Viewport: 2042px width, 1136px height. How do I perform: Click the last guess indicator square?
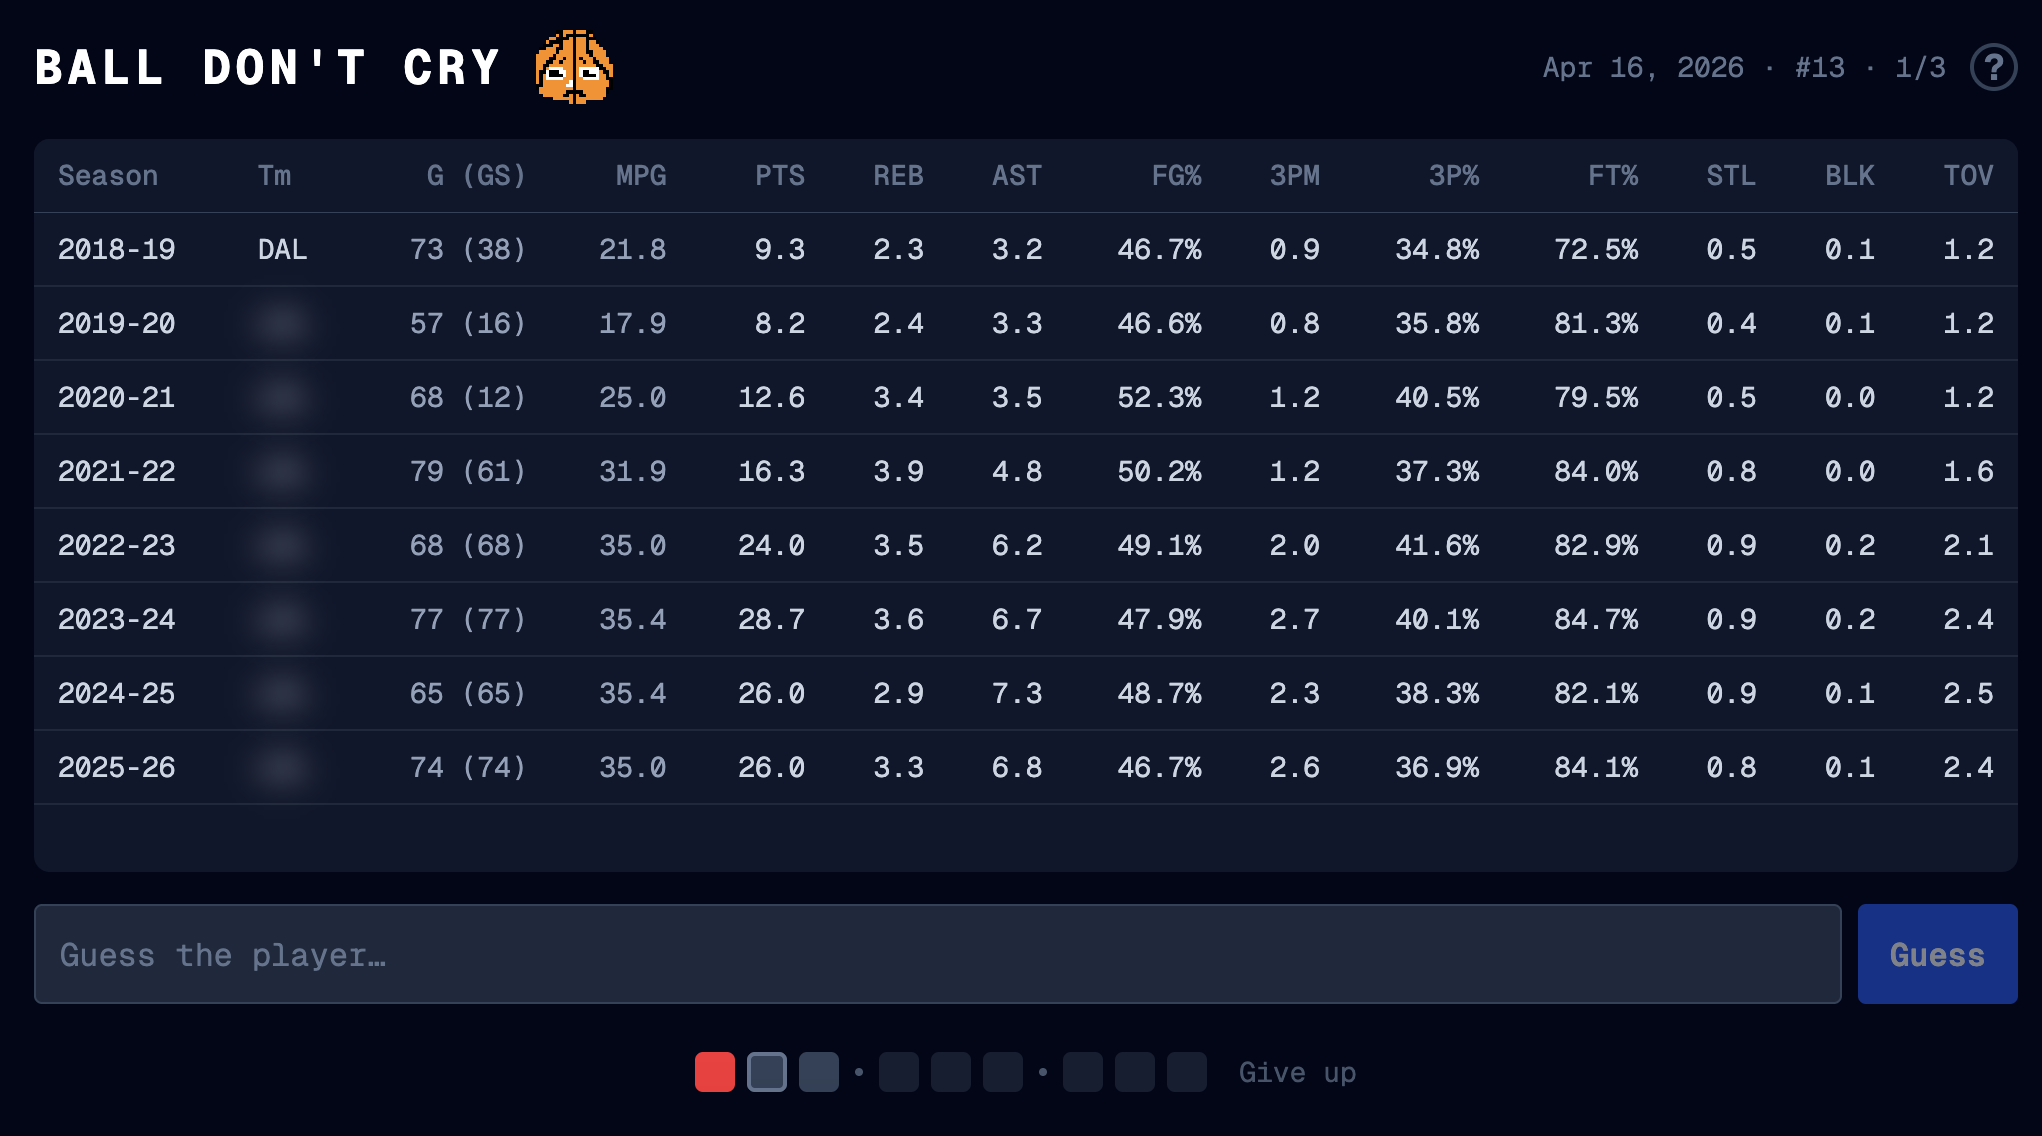click(1187, 1072)
